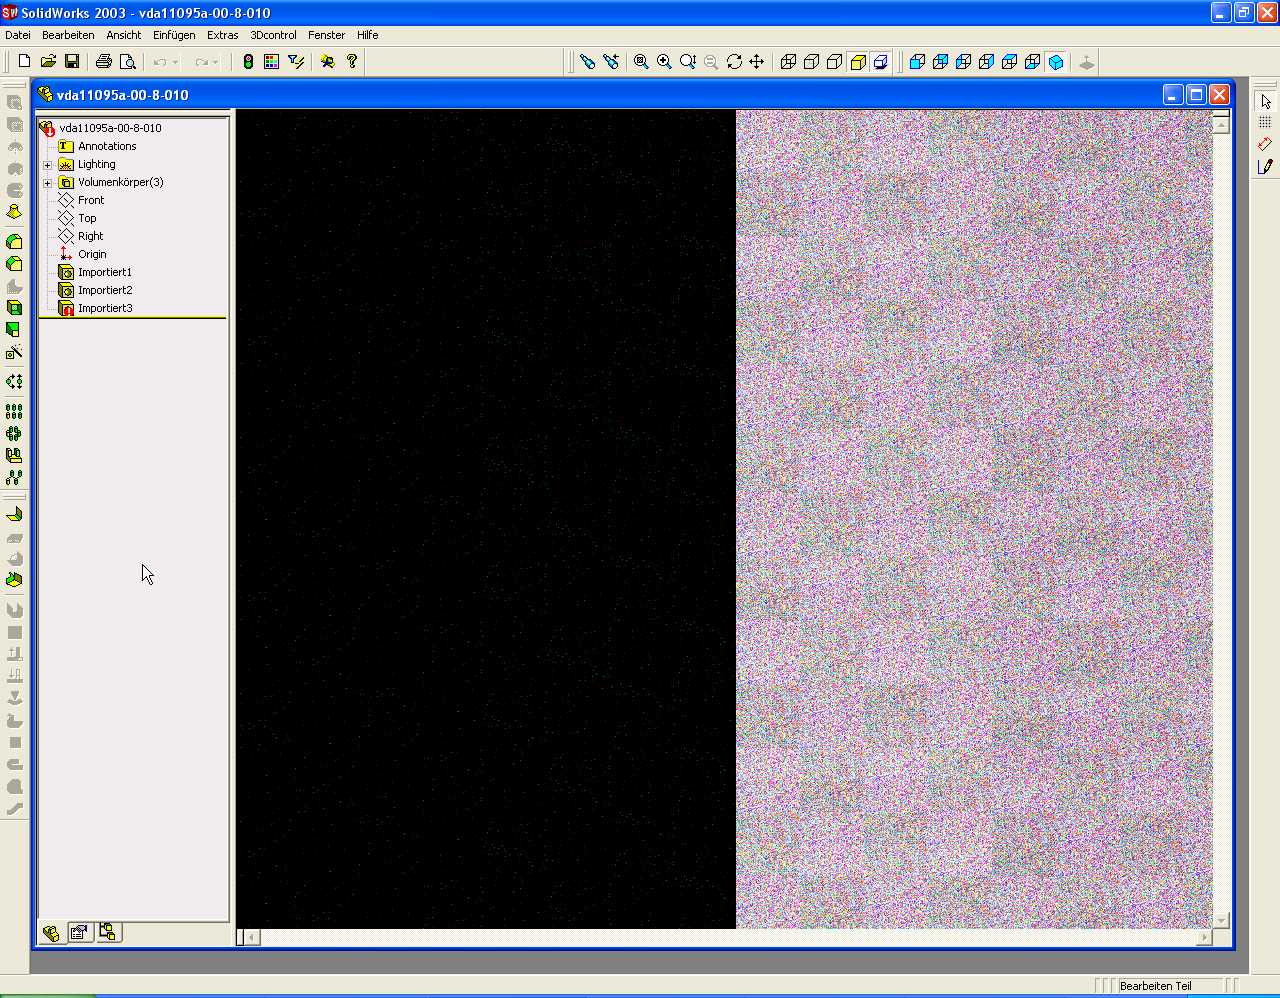Image resolution: width=1280 pixels, height=998 pixels.
Task: Click the first blue cube standard view icon
Action: click(x=917, y=62)
